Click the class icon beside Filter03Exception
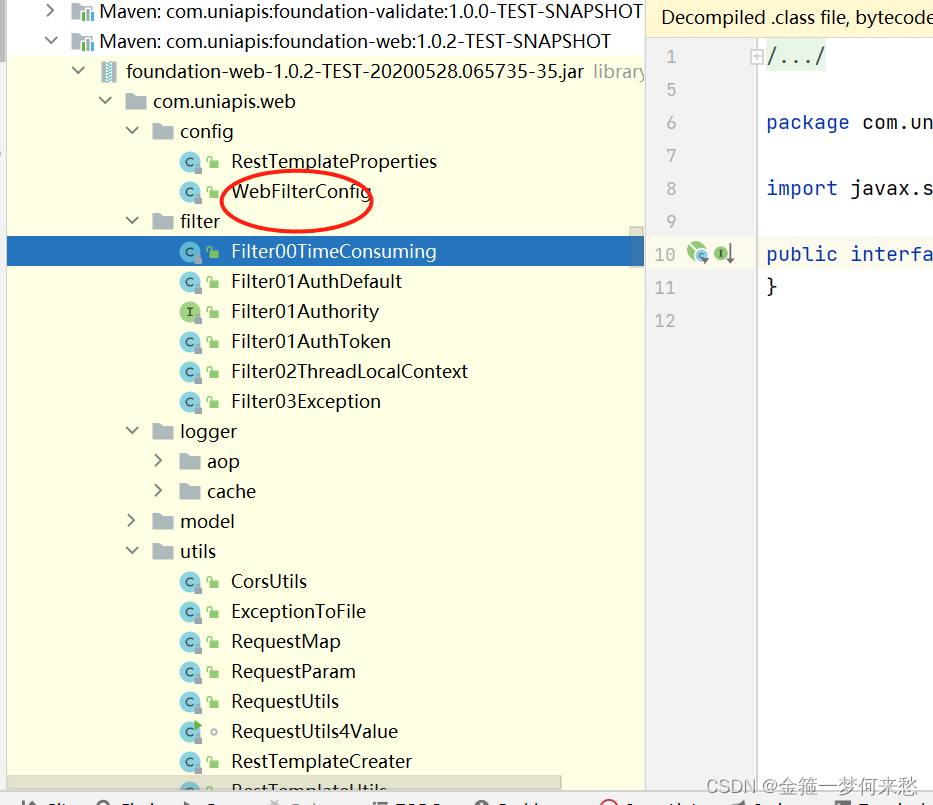The height and width of the screenshot is (805, 933). point(190,402)
